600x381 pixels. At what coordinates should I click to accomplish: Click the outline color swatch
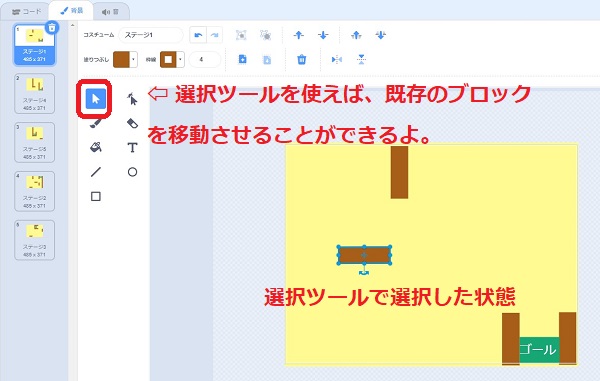click(x=168, y=60)
